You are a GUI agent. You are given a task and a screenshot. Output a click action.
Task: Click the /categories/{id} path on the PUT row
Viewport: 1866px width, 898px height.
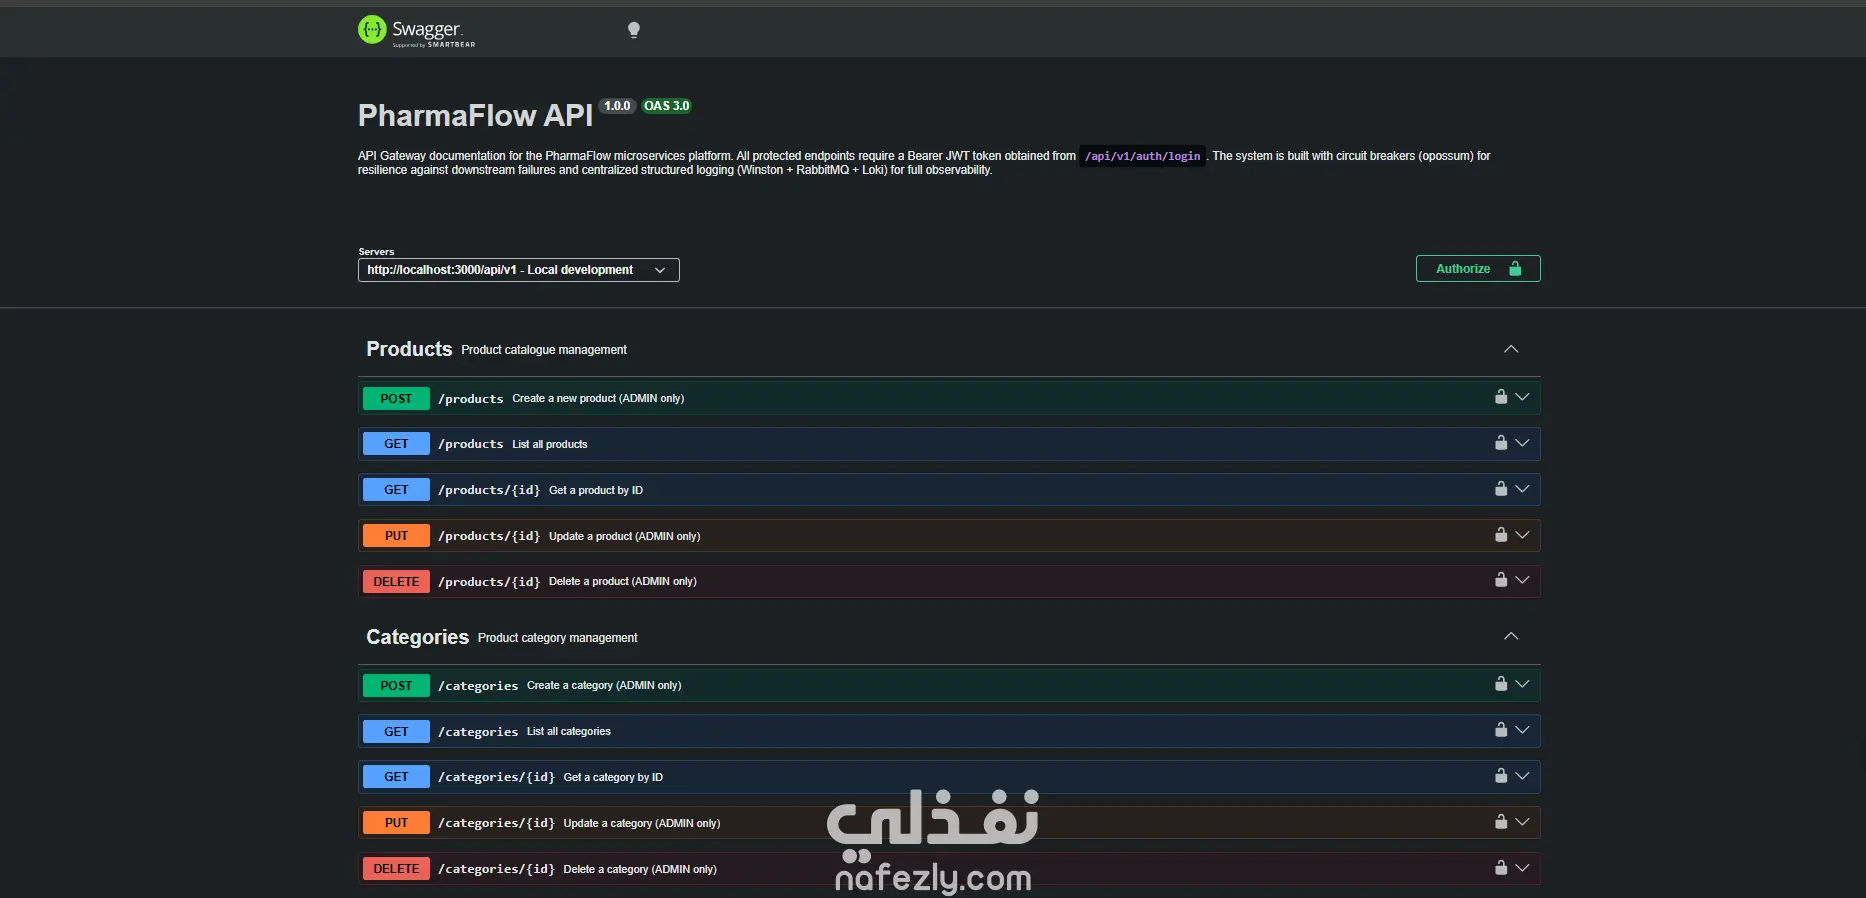[496, 823]
